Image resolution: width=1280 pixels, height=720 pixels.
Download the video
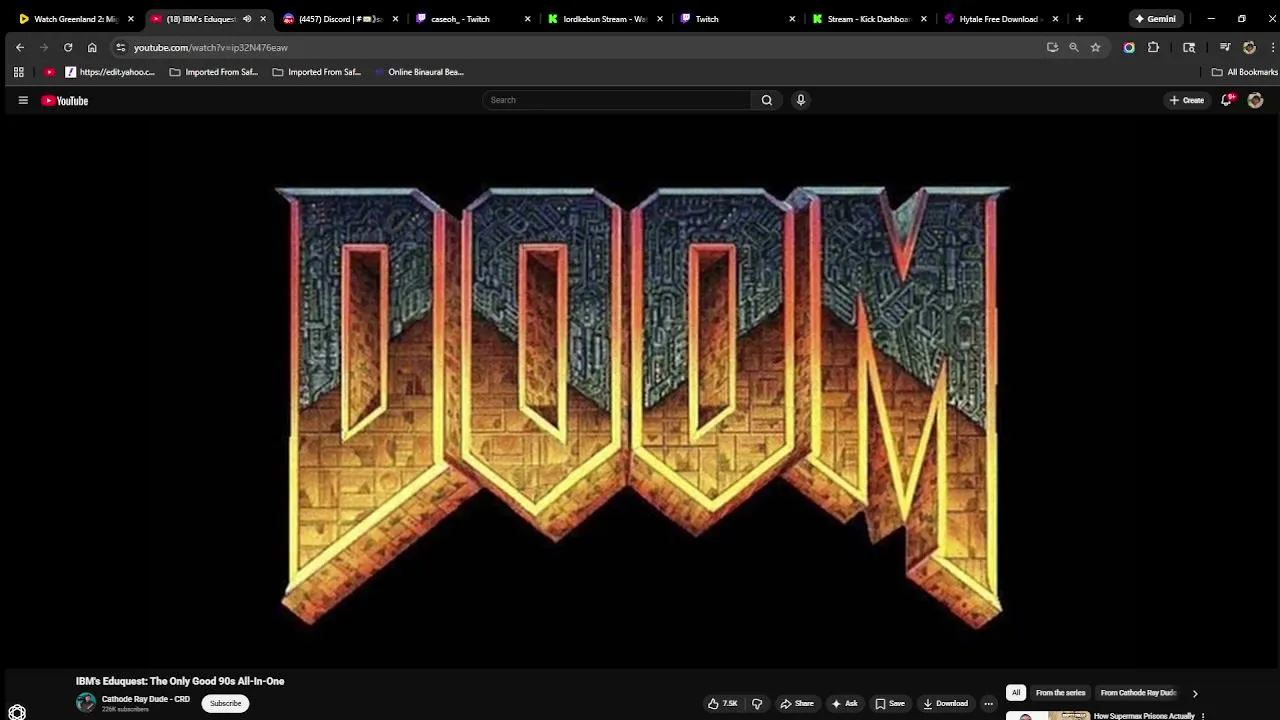[945, 703]
